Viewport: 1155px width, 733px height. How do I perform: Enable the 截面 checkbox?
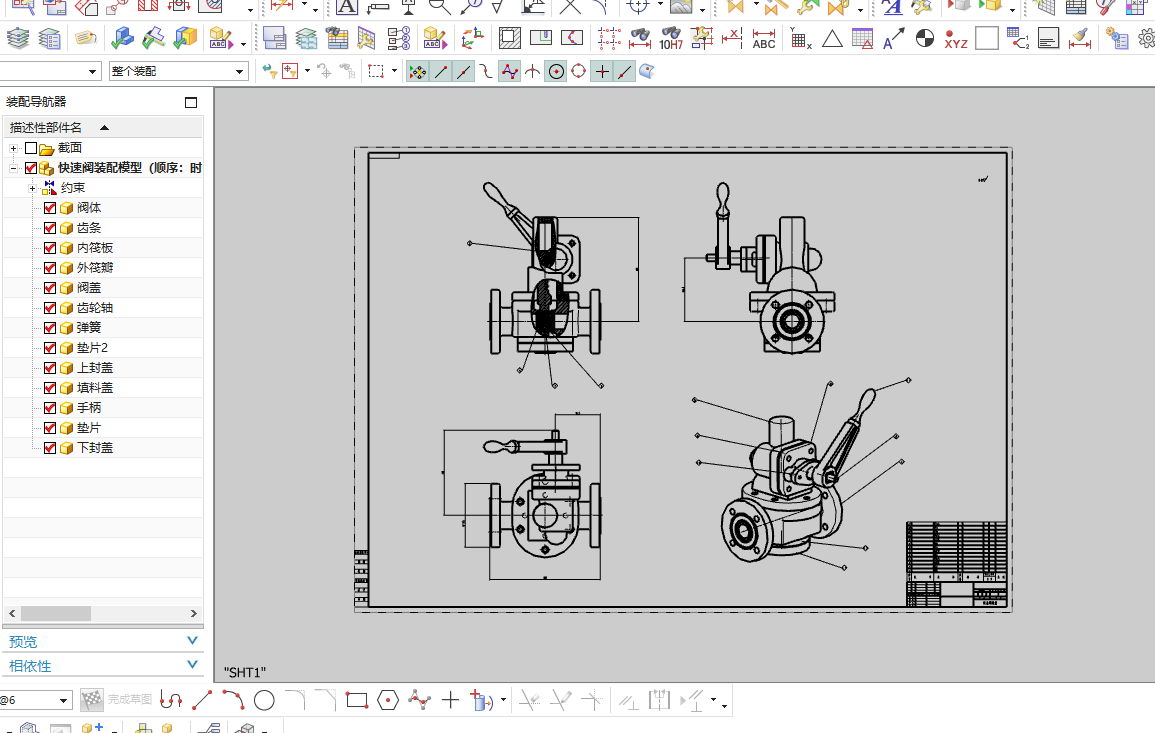point(30,148)
